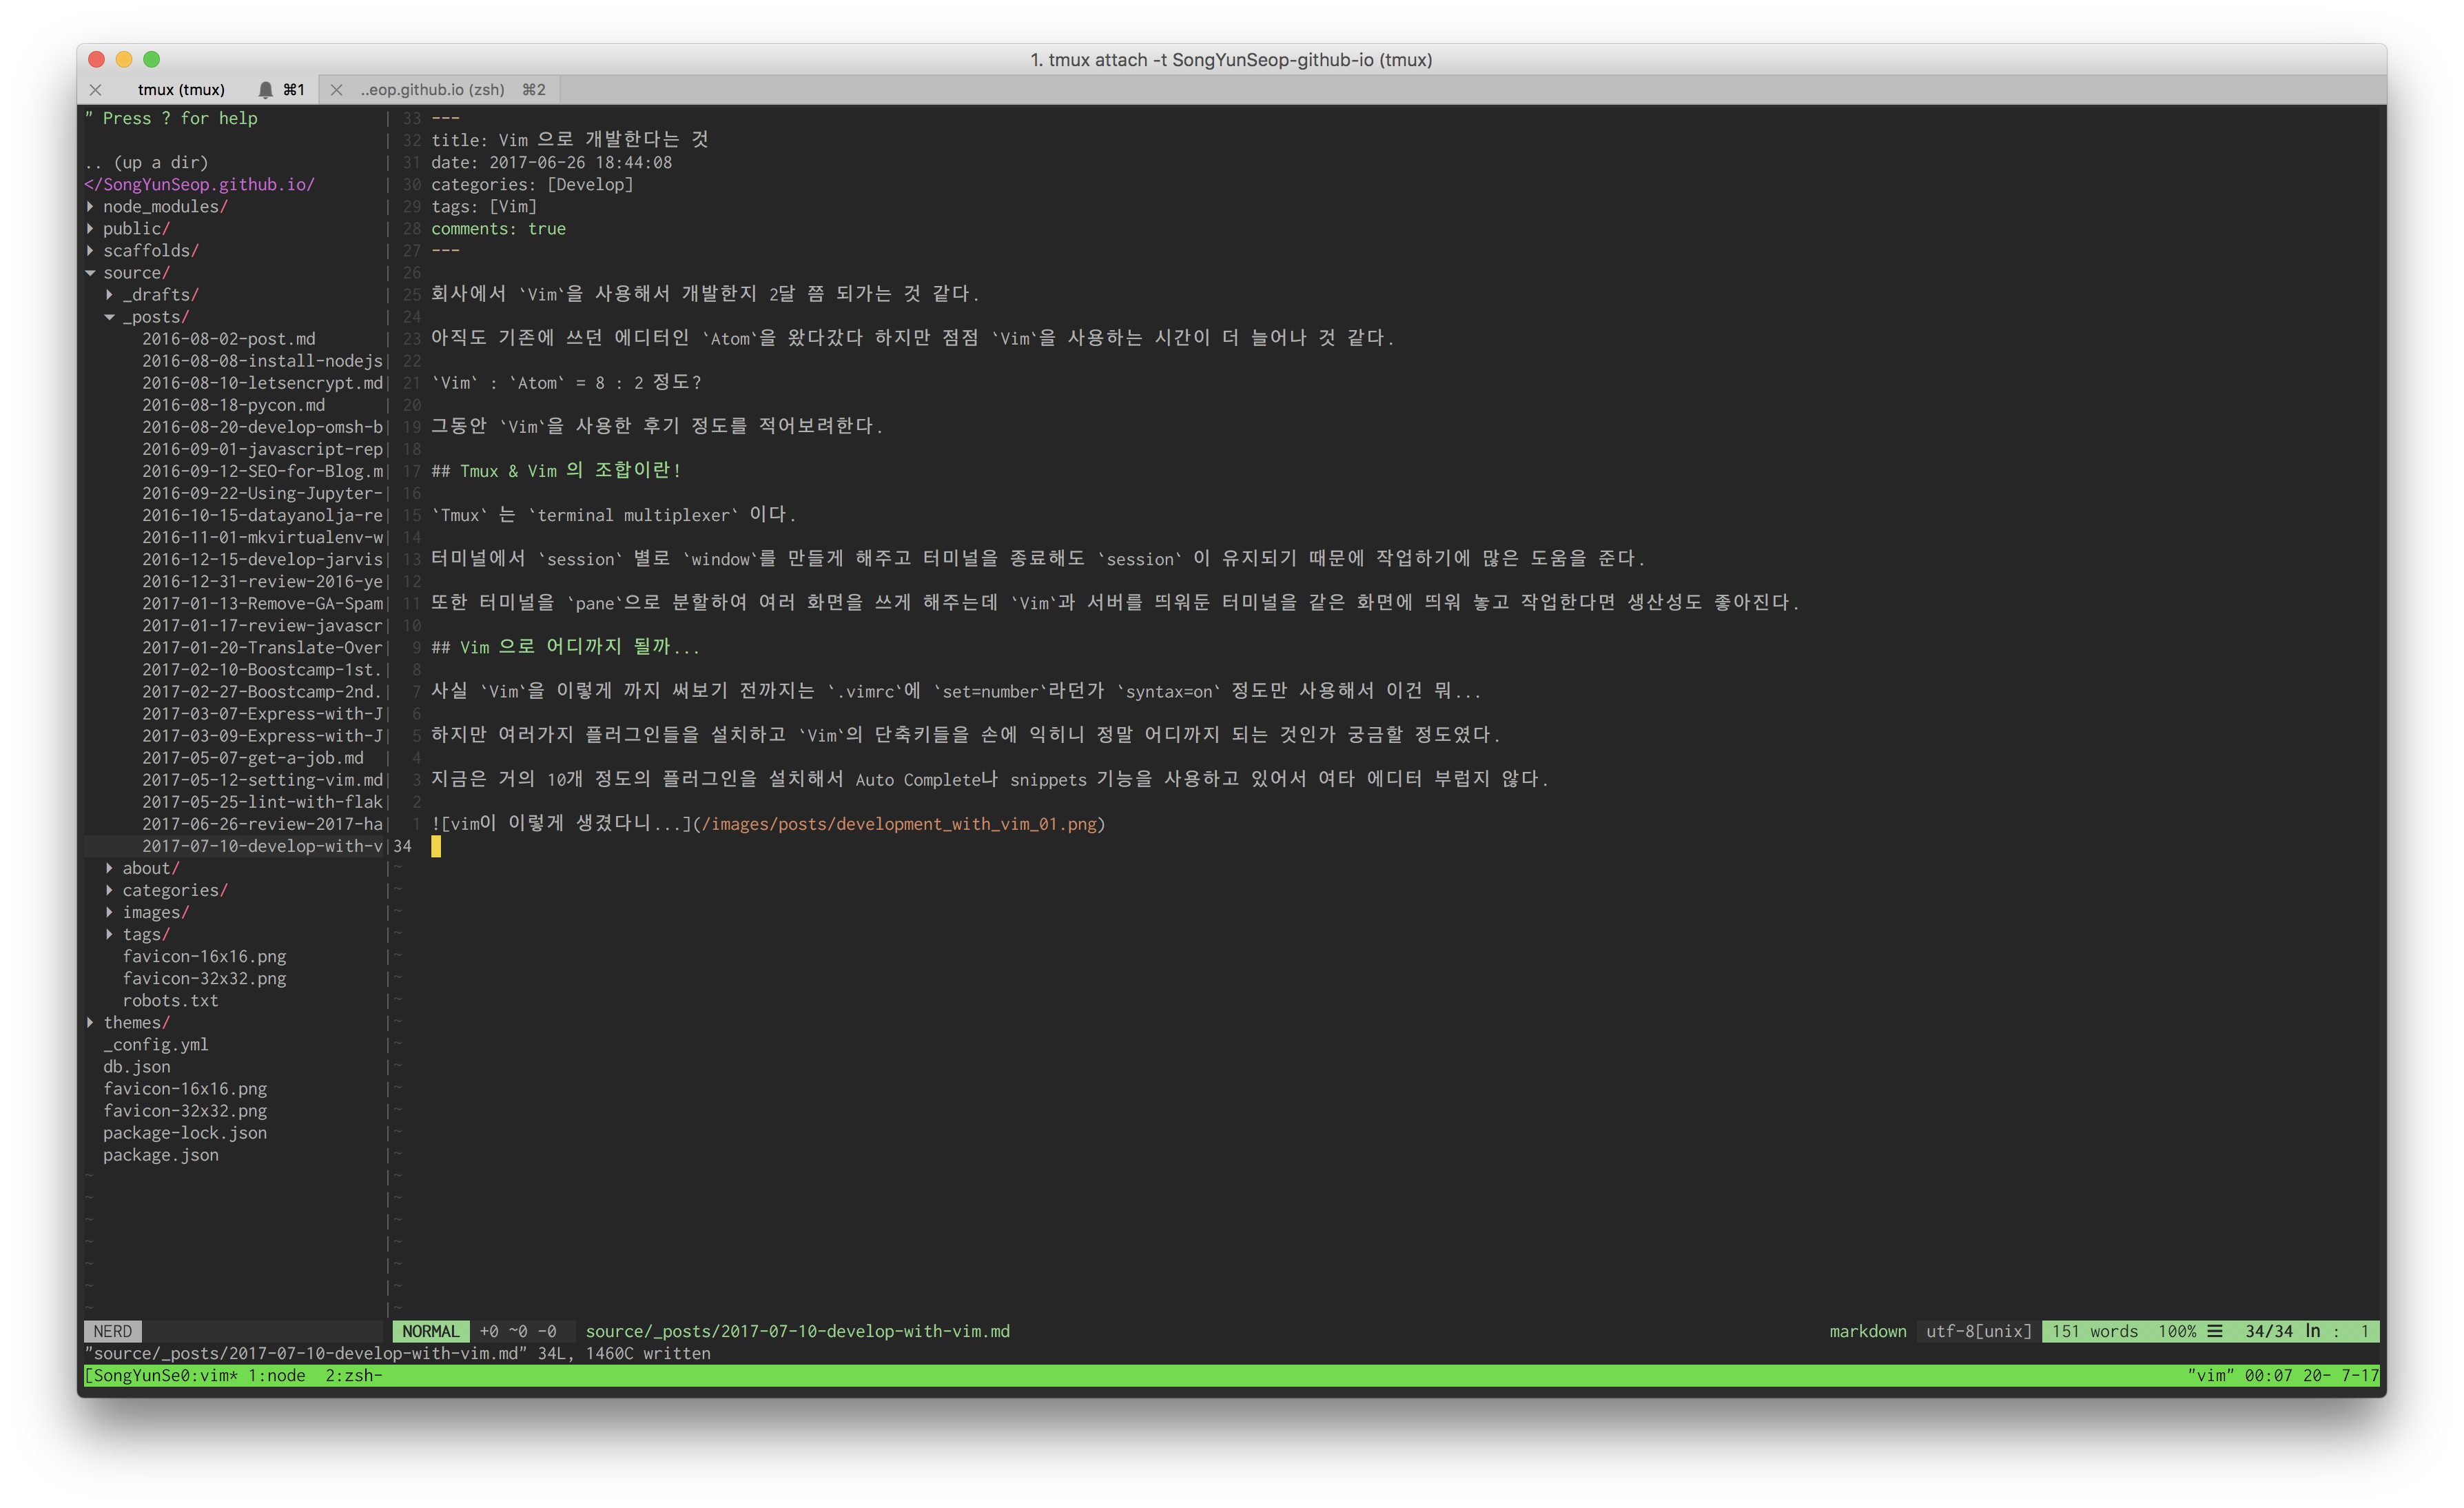Click the 'categories: [Develop]' line

(x=532, y=184)
